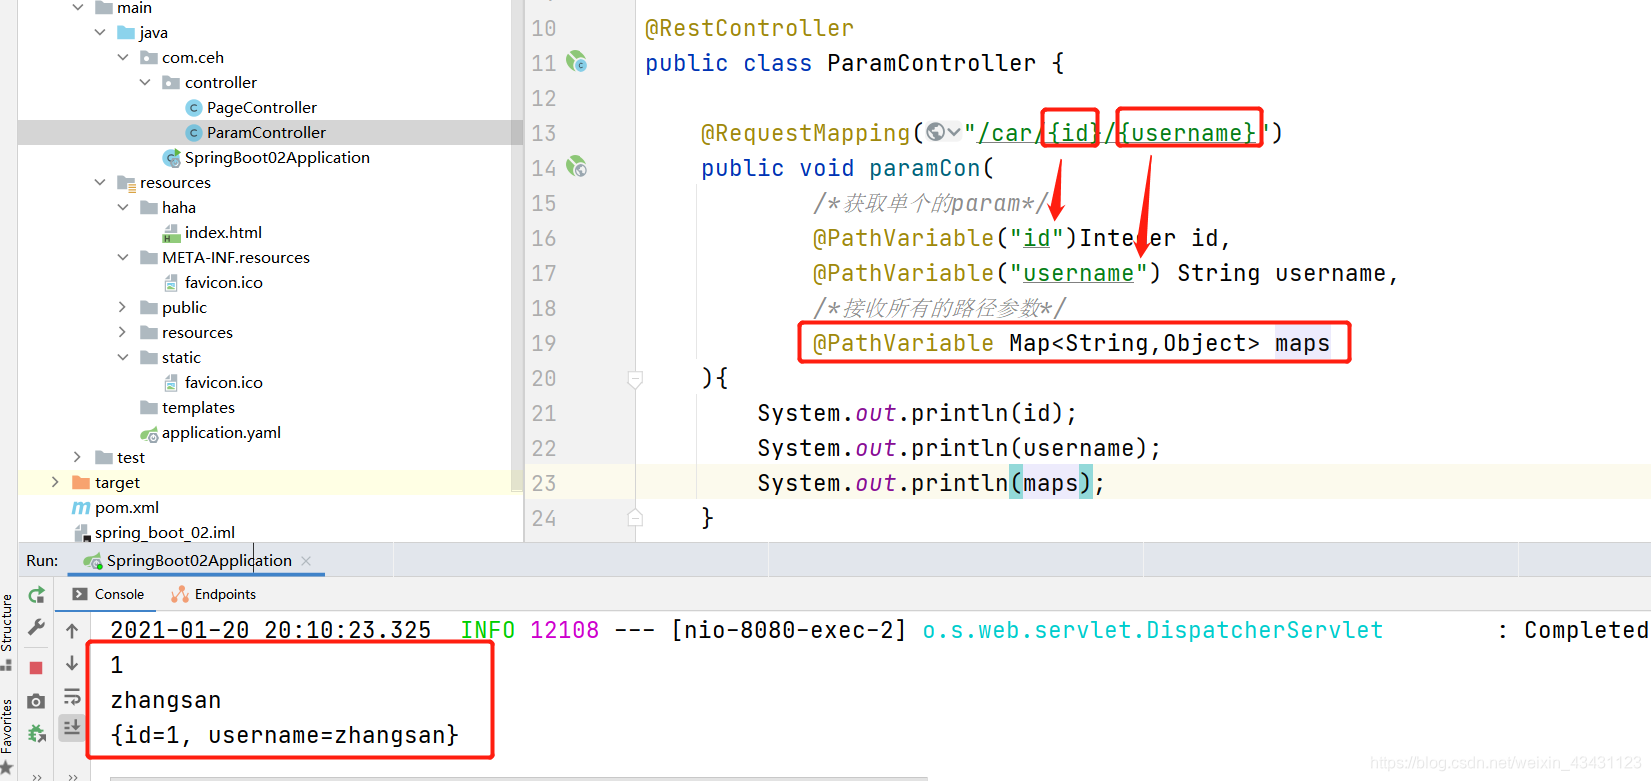Click URL dropdown arrow next to globe icon
This screenshot has height=781, width=1651.
tap(954, 132)
